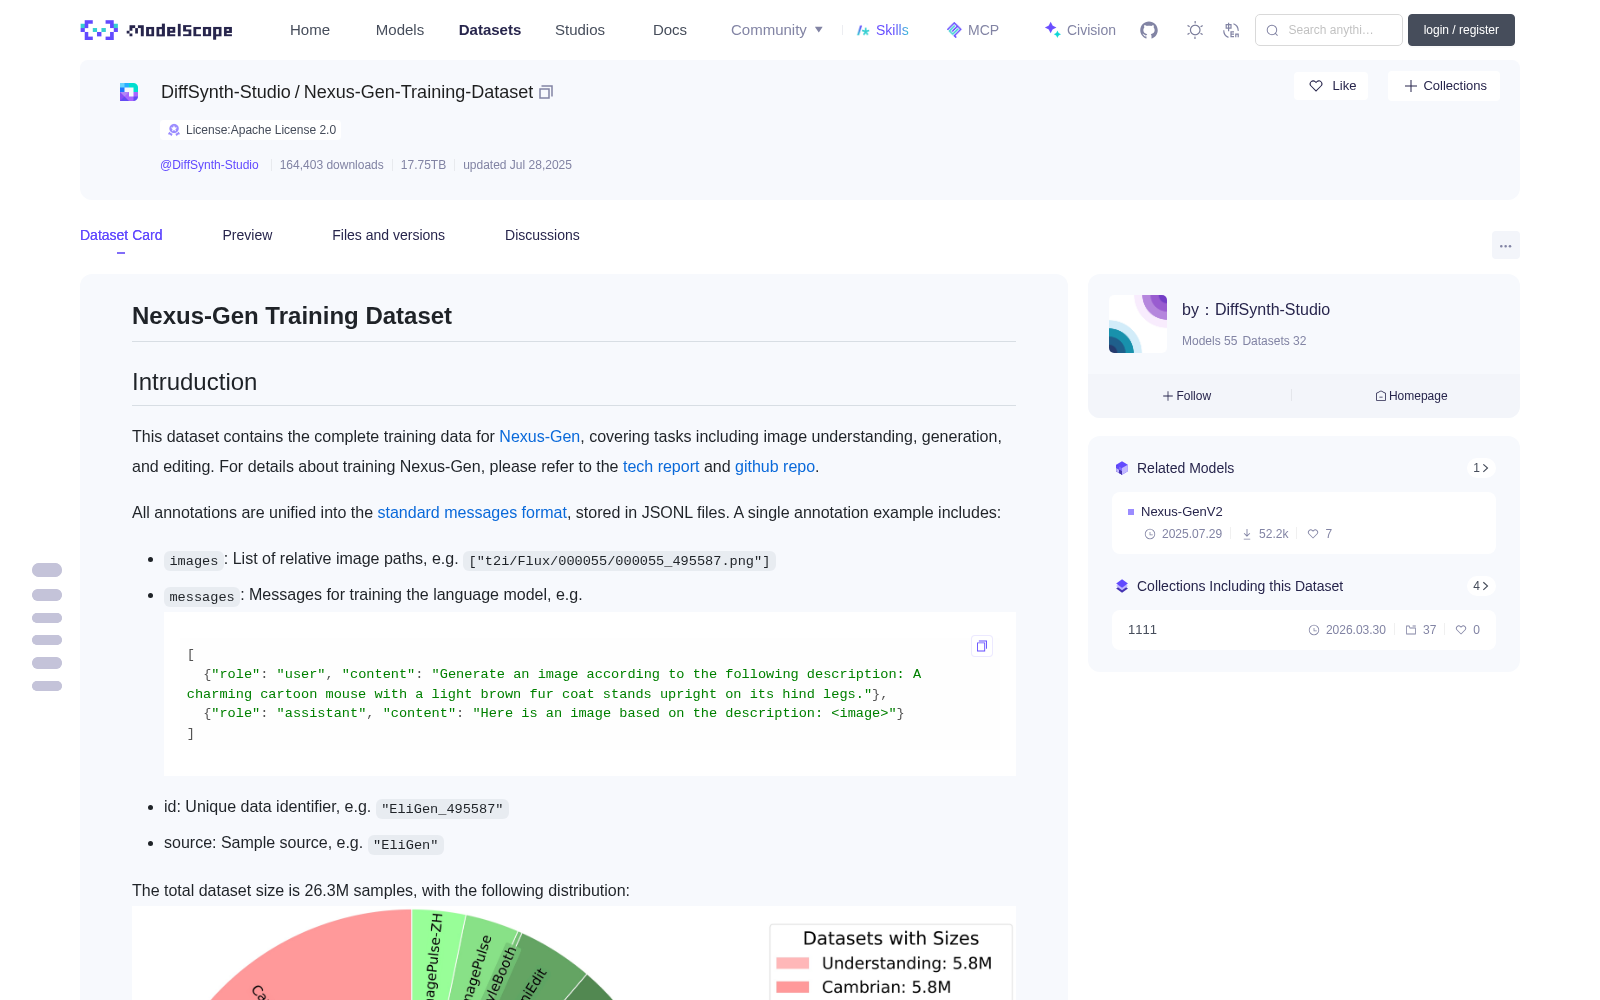Open the organization Homepage button
Screen dimensions: 1600x1000
pos(1411,396)
